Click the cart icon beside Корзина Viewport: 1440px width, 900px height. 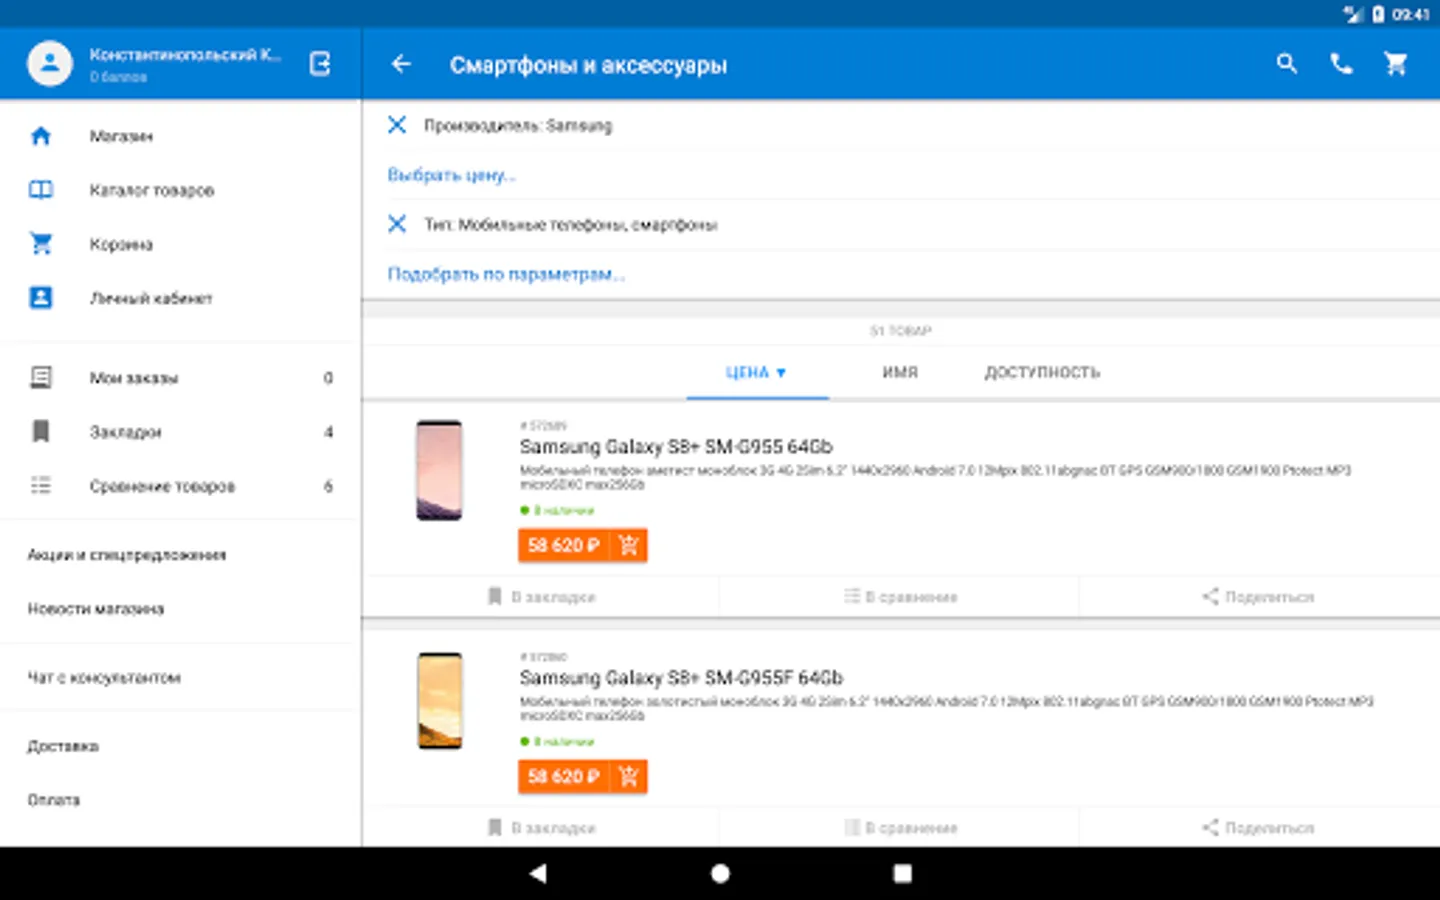click(x=41, y=244)
